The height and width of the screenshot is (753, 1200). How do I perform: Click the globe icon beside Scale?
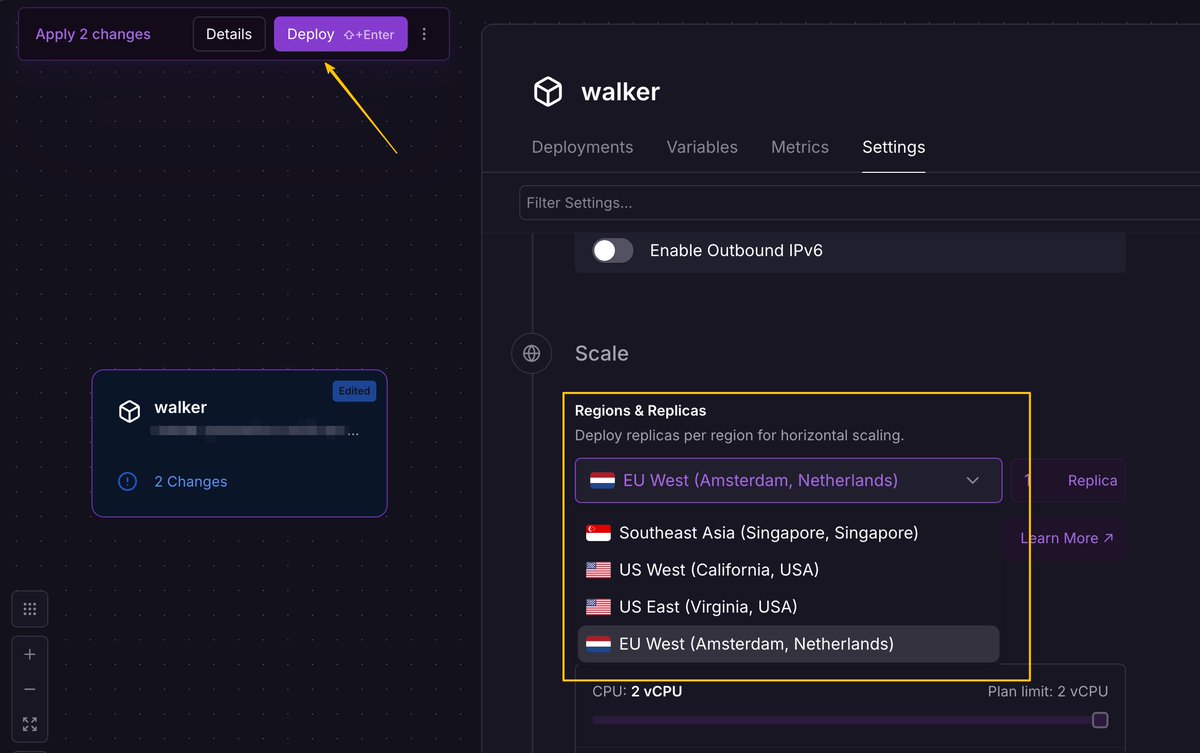[532, 353]
